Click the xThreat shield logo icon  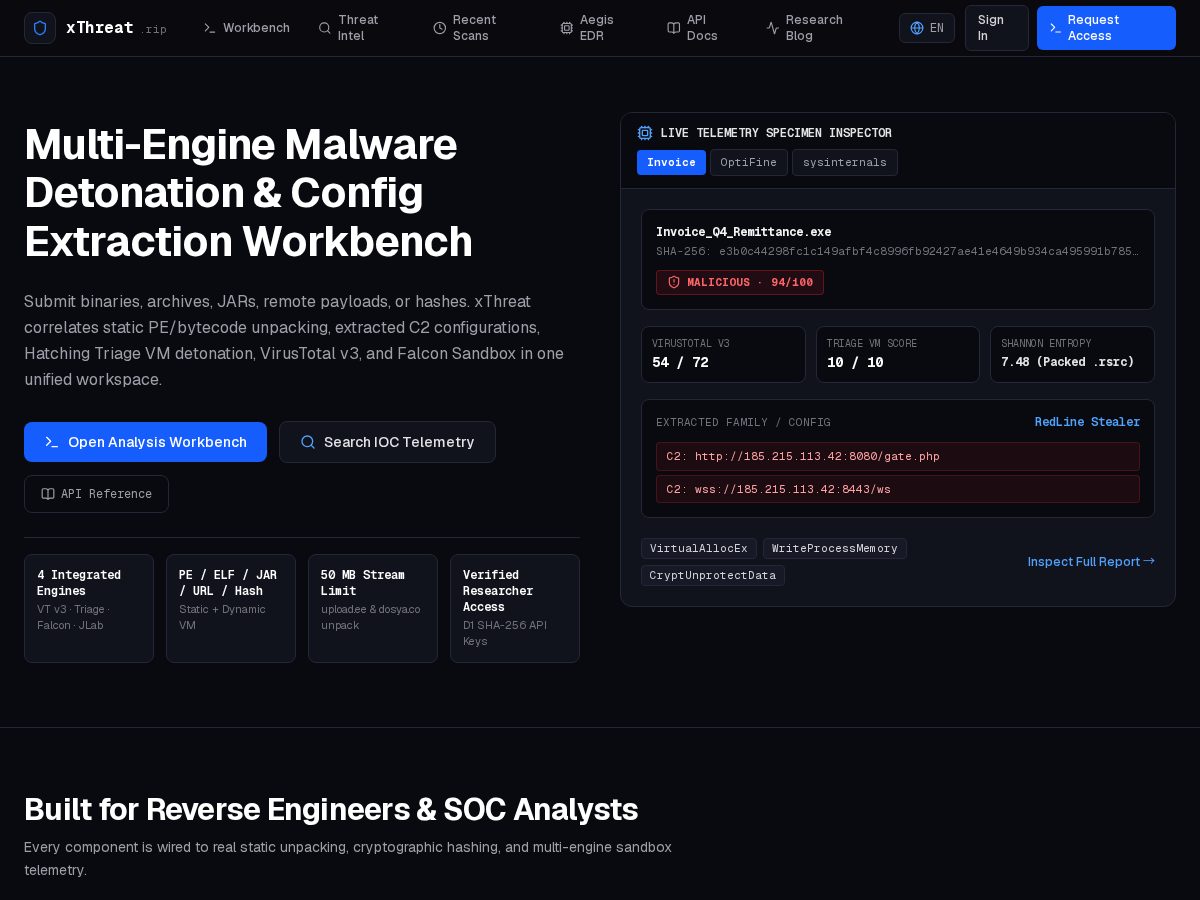(40, 28)
